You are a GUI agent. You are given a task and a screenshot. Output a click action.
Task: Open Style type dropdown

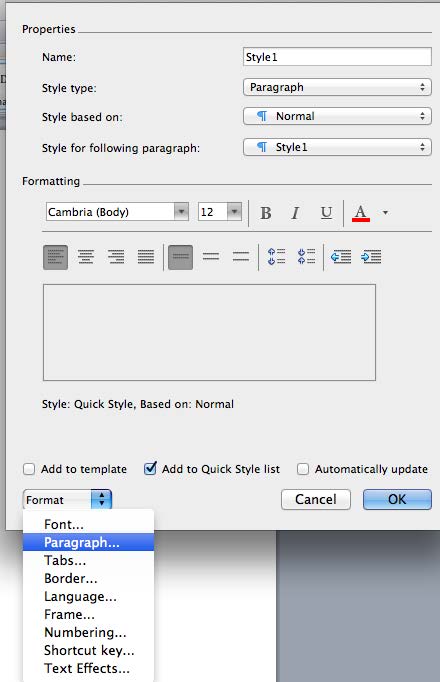337,87
